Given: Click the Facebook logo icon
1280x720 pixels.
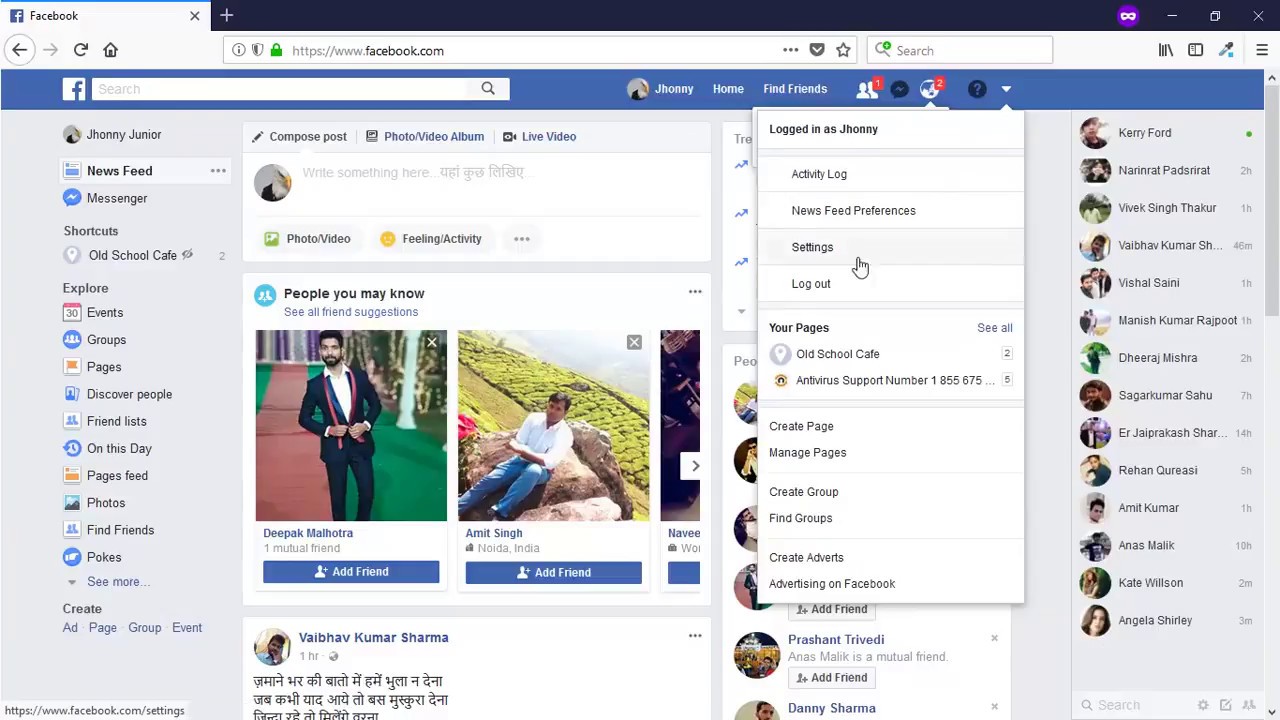Looking at the screenshot, I should 74,89.
